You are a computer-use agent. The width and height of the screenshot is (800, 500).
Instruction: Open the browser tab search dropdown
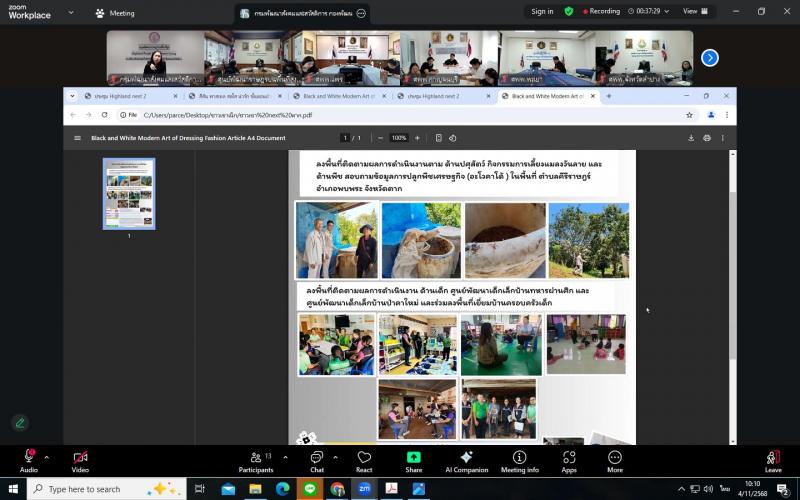(x=72, y=96)
